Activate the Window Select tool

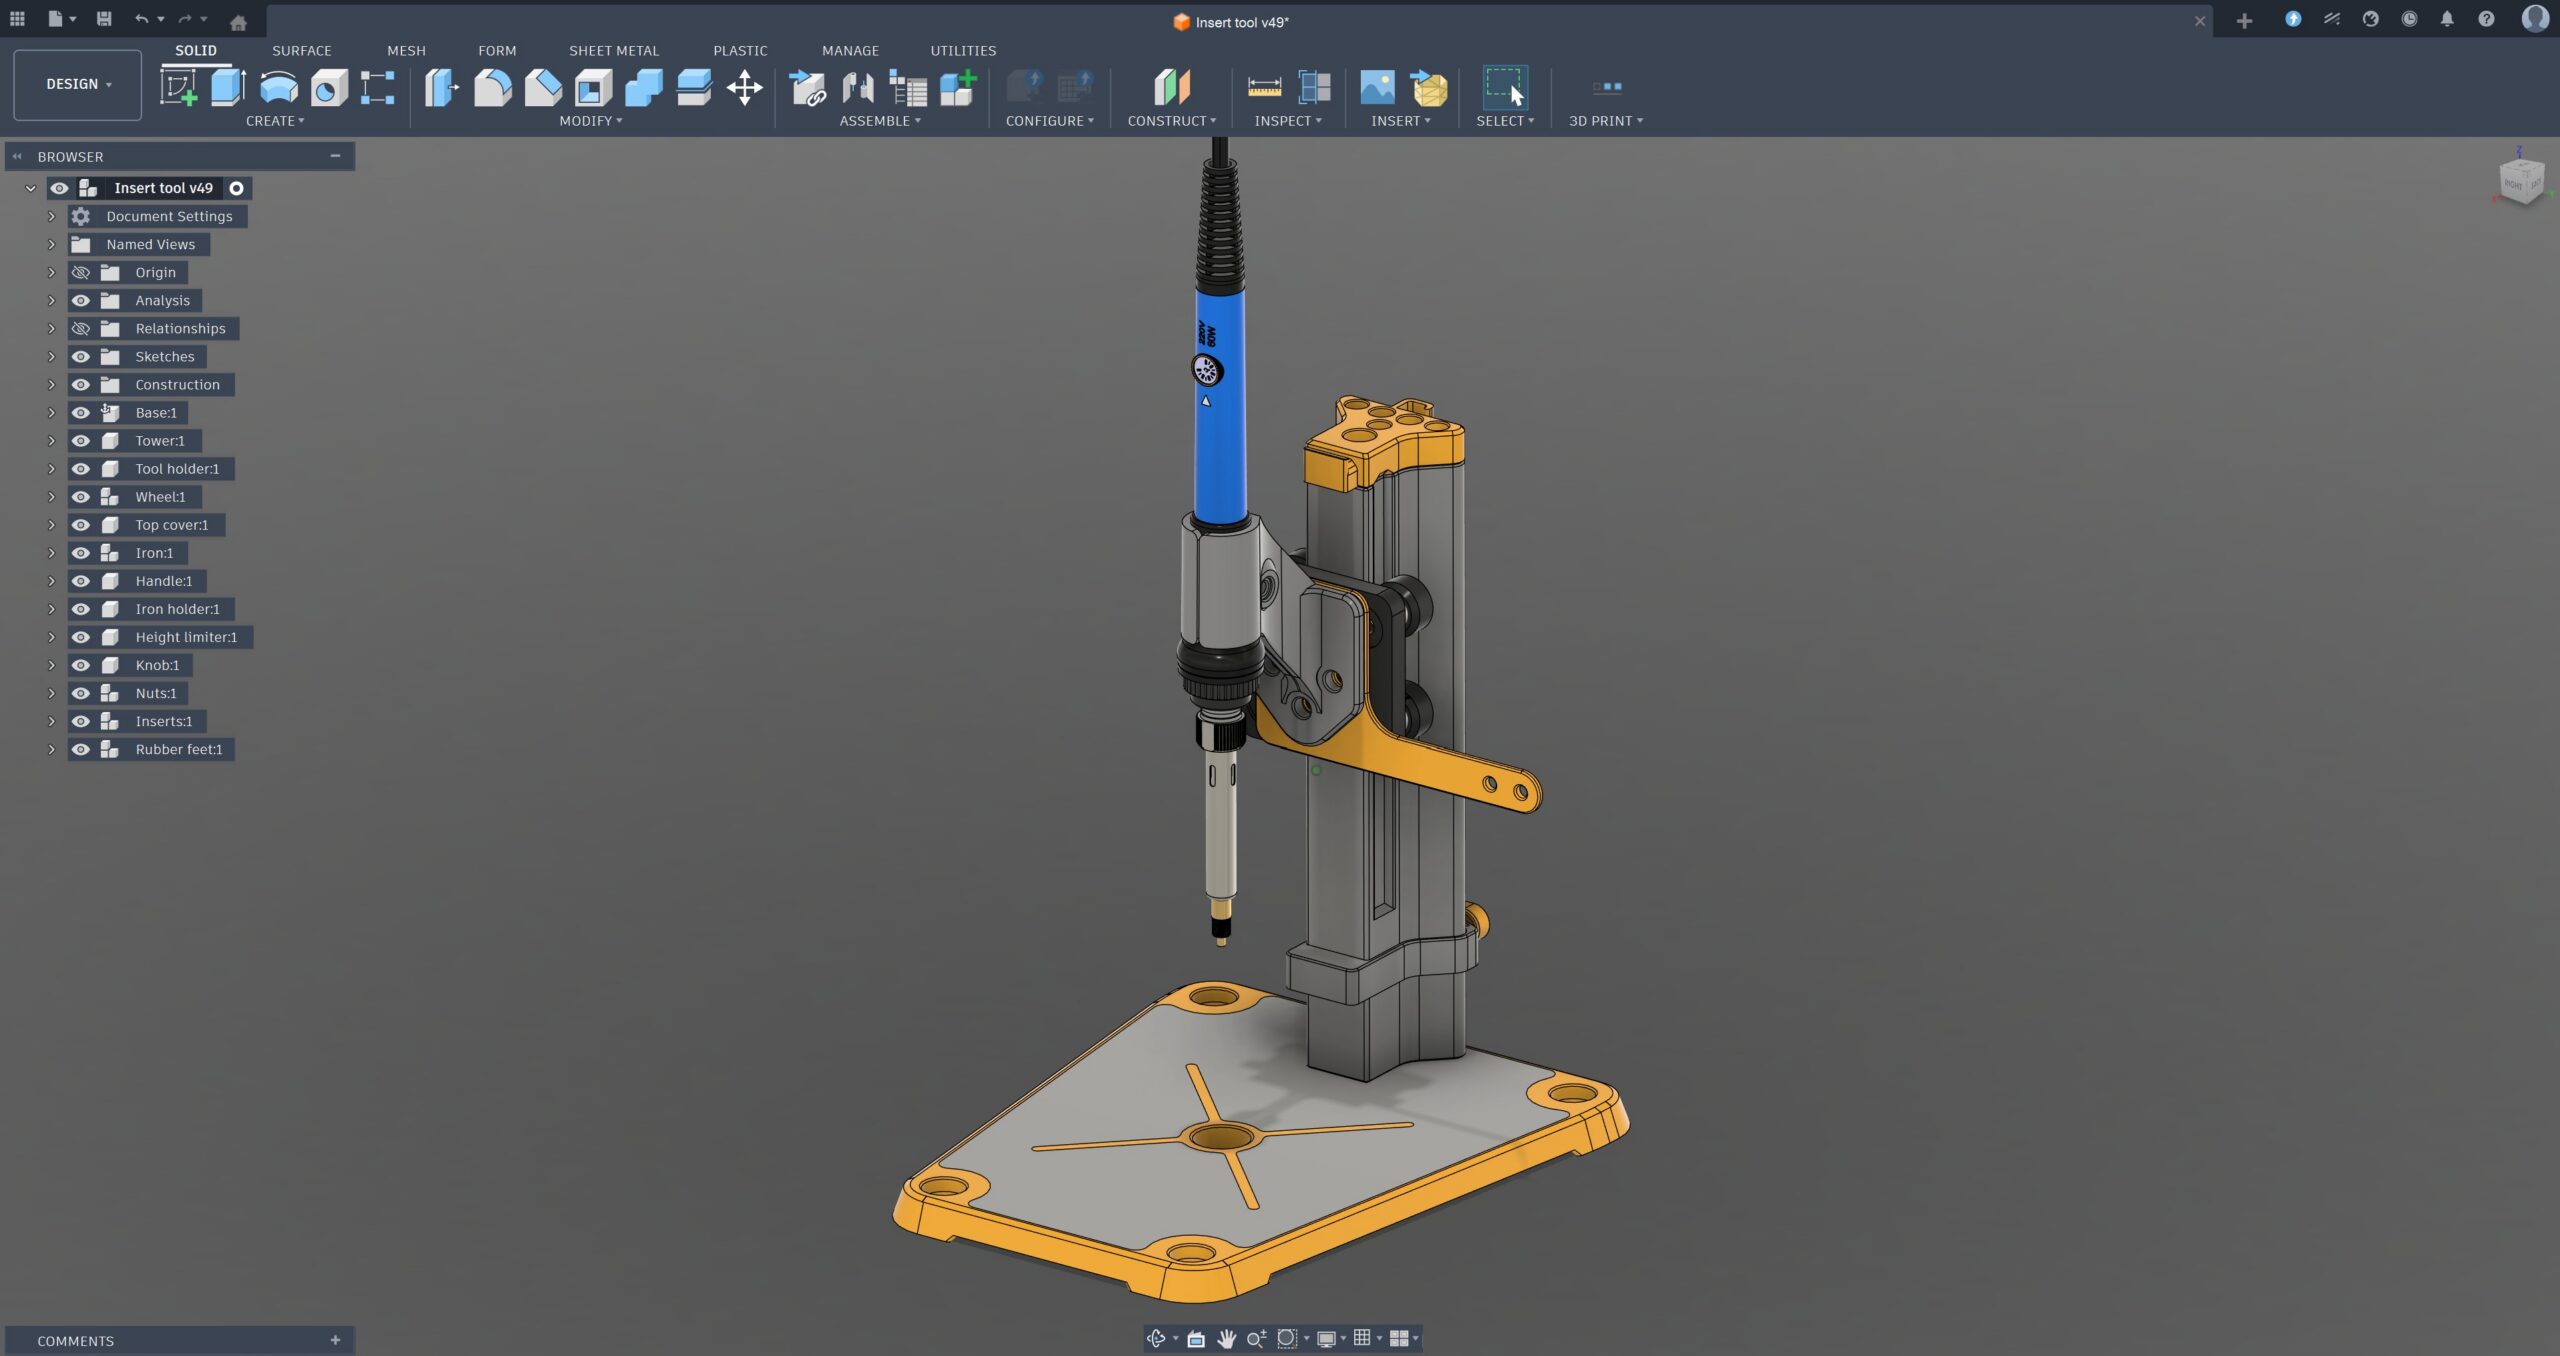pyautogui.click(x=1505, y=88)
